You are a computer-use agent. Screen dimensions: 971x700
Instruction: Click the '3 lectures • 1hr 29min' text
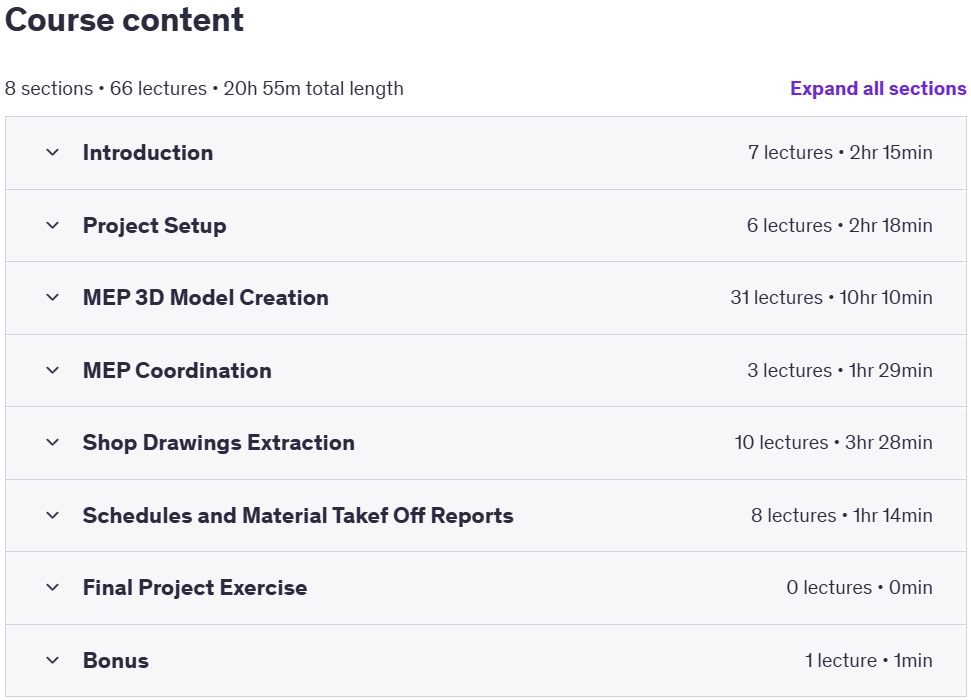840,370
